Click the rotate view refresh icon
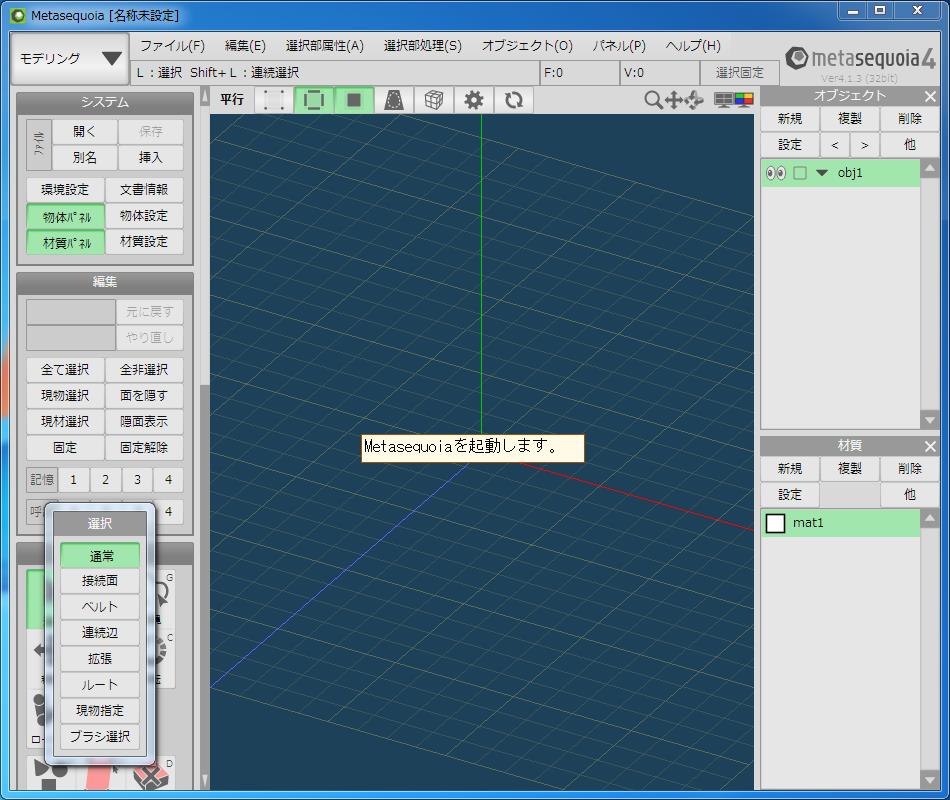This screenshot has height=800, width=950. tap(513, 99)
